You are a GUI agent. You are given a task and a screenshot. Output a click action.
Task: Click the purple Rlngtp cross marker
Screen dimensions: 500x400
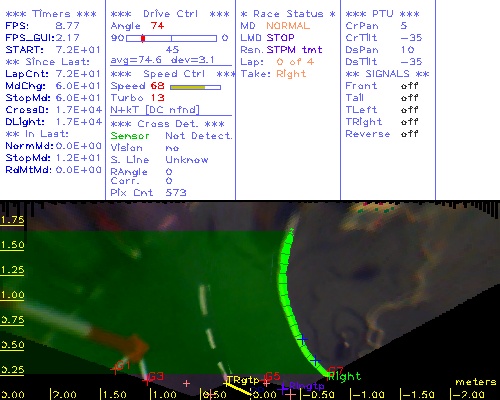[x=283, y=388]
